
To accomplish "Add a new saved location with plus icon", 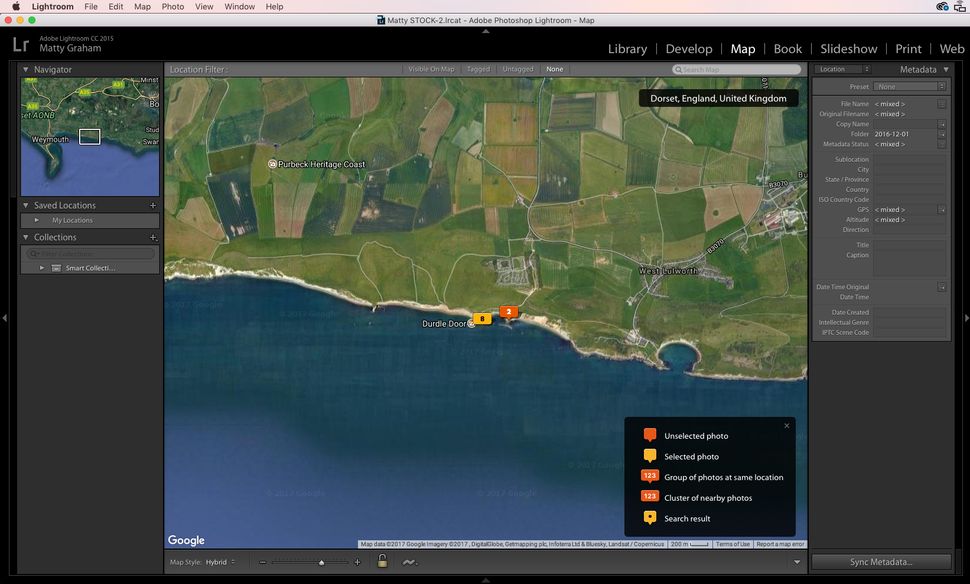I will click(x=153, y=205).
